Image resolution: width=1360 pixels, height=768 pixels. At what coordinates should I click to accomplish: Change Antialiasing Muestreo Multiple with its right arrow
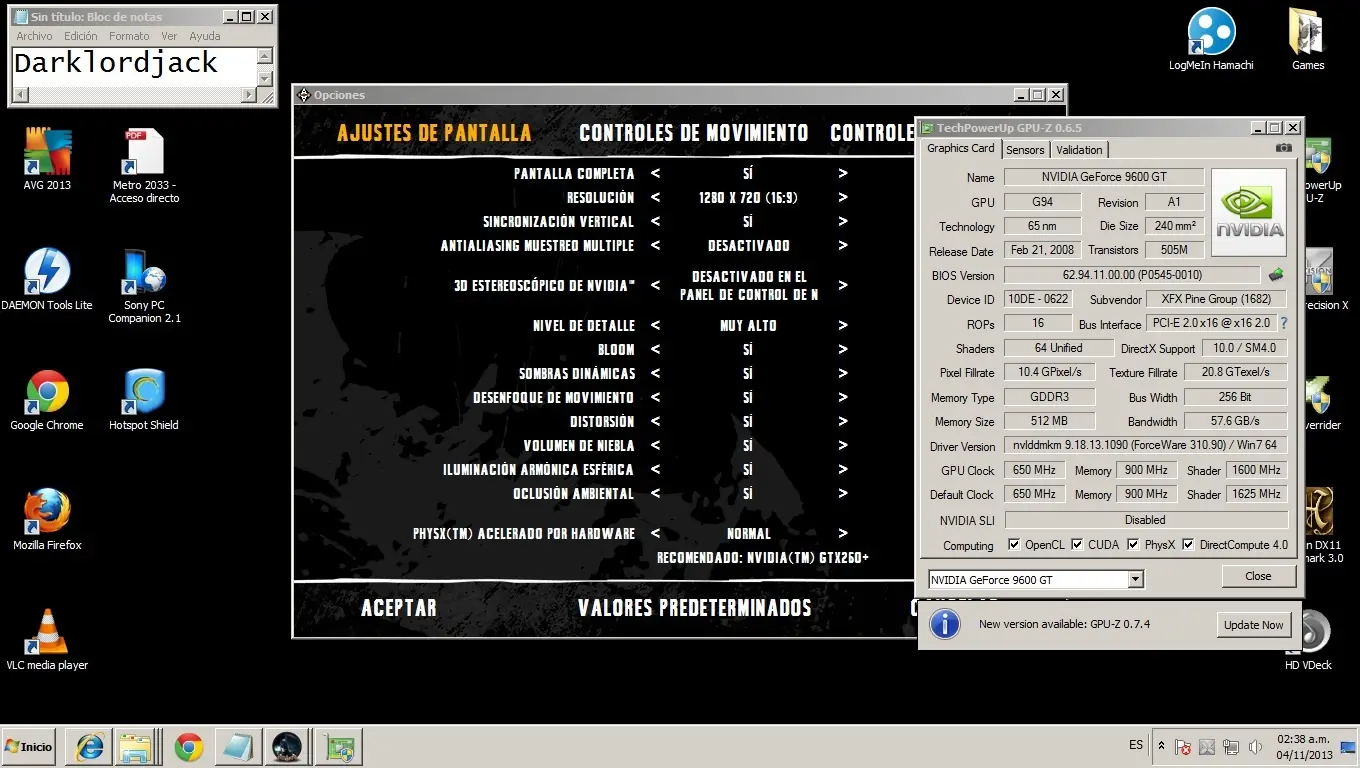(843, 245)
